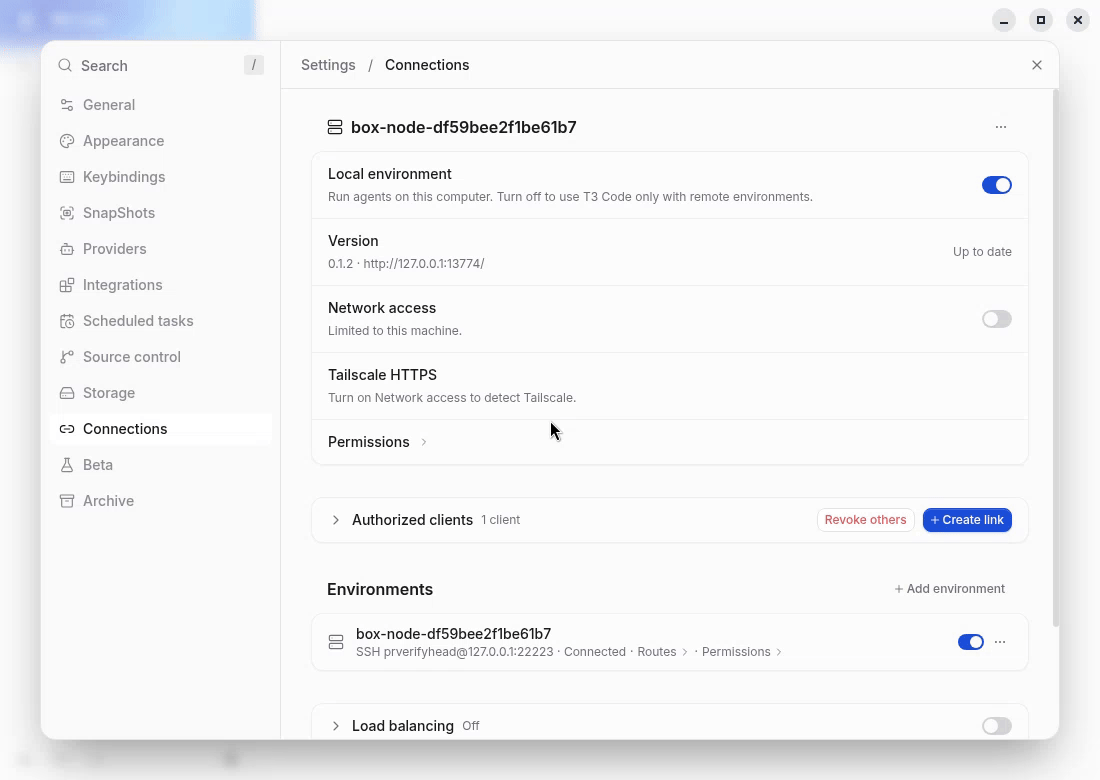Viewport: 1100px width, 780px height.
Task: Click the 0.1.2 http://127.0.0.1:13774/ version text
Action: click(406, 264)
